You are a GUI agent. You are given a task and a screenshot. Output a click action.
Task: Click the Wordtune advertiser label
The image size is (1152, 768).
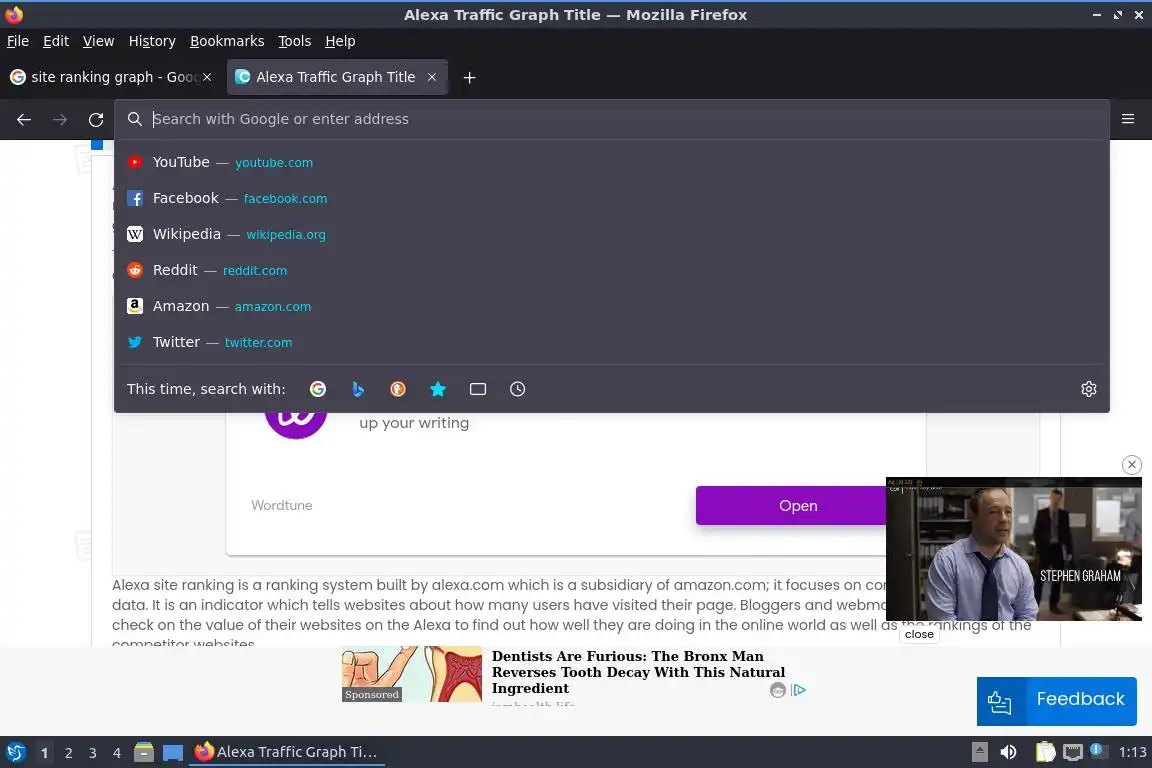[x=281, y=506]
